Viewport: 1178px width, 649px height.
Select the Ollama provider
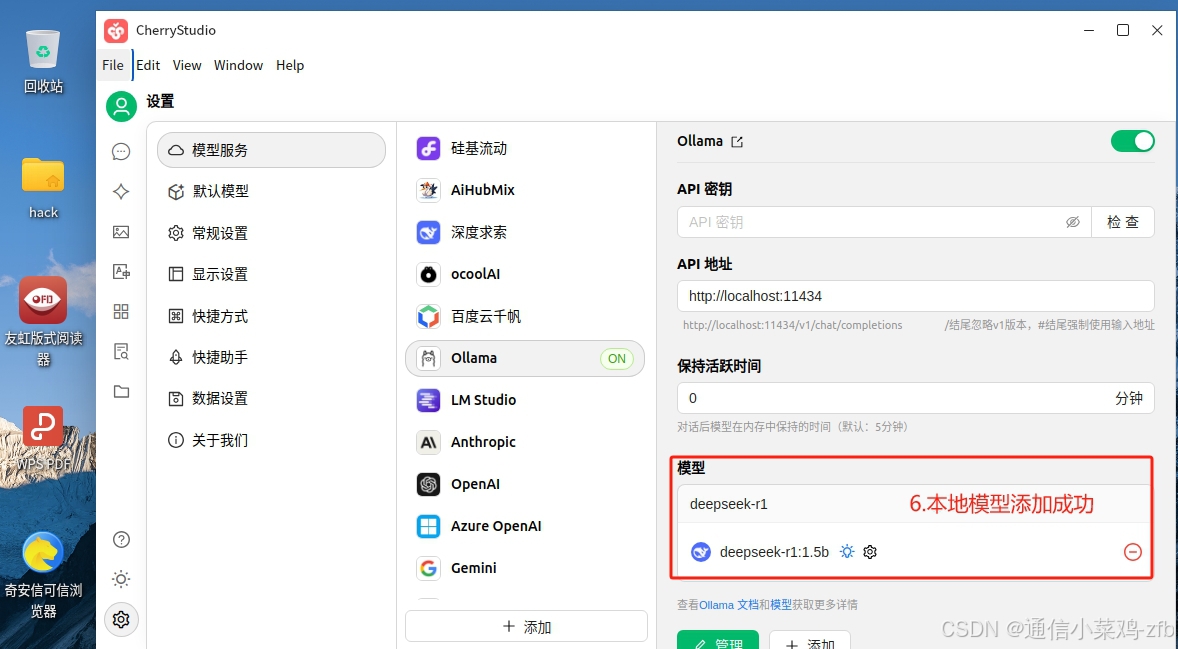tap(524, 358)
